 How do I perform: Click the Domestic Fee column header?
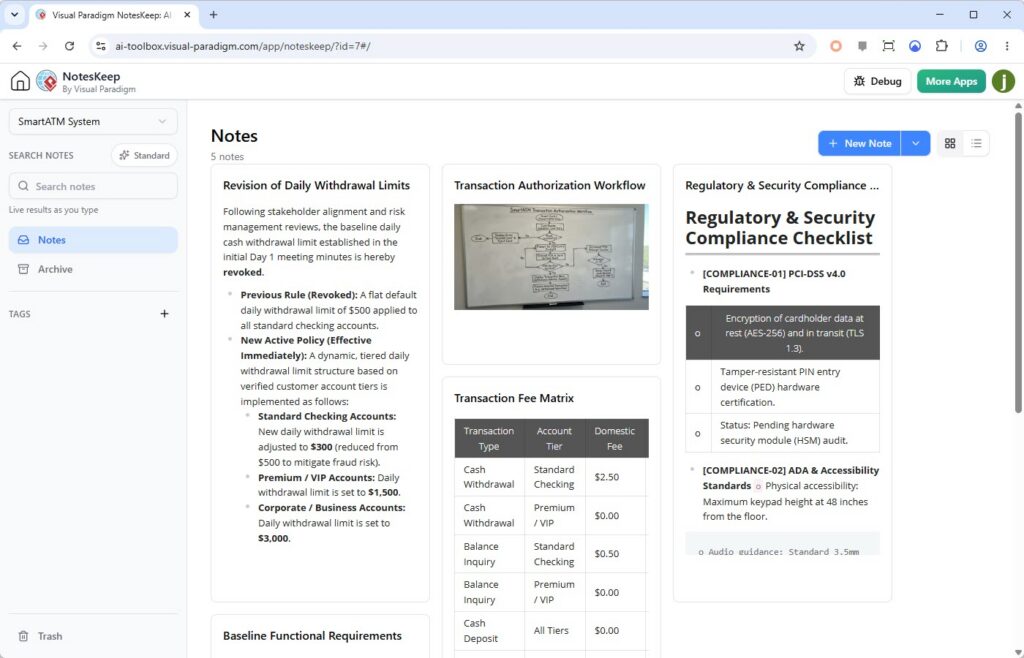614,438
